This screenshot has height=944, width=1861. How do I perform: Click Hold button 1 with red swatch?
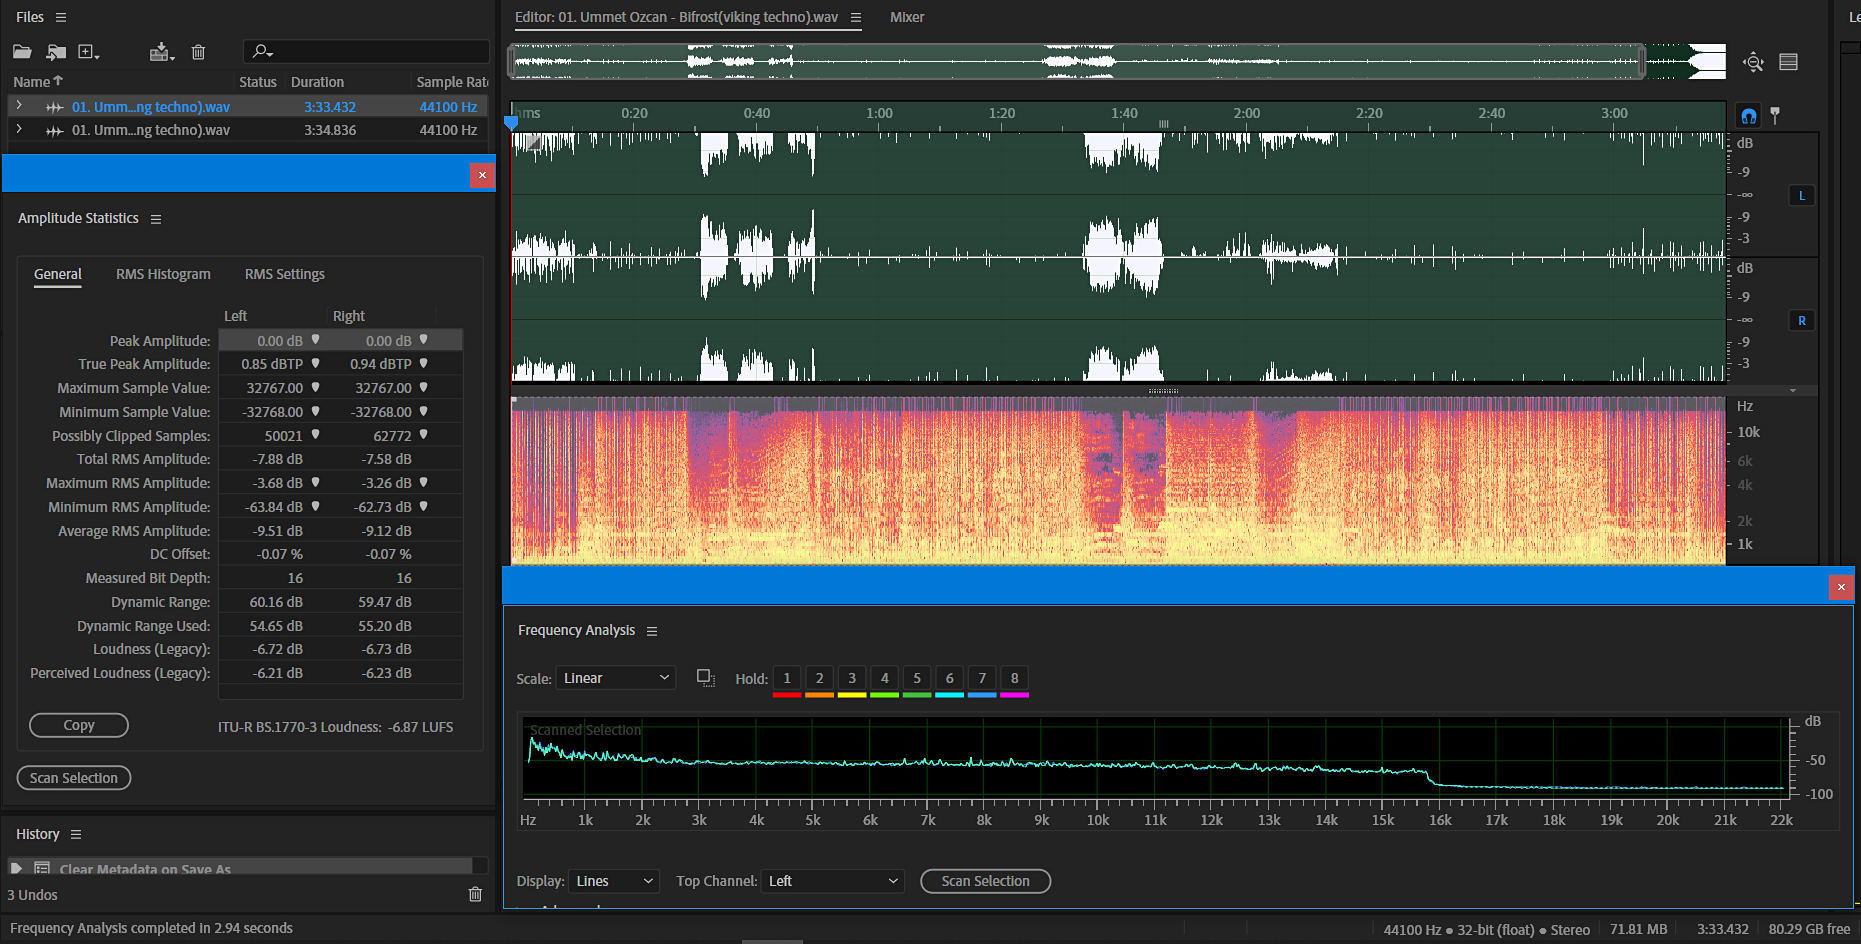(x=787, y=678)
